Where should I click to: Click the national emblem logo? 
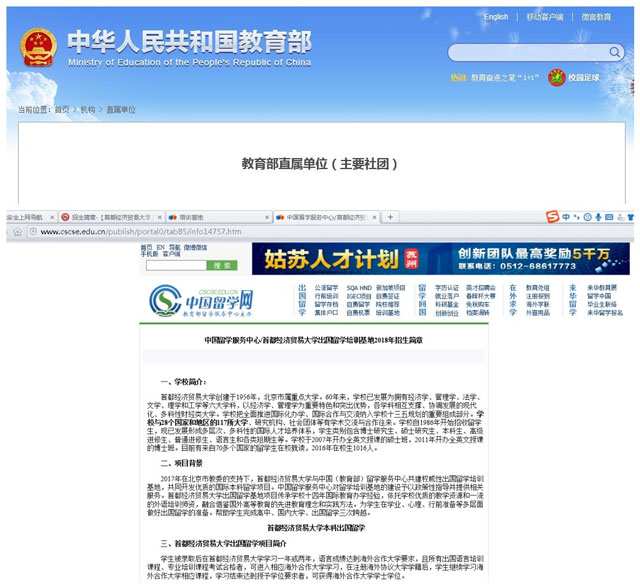pyautogui.click(x=38, y=46)
